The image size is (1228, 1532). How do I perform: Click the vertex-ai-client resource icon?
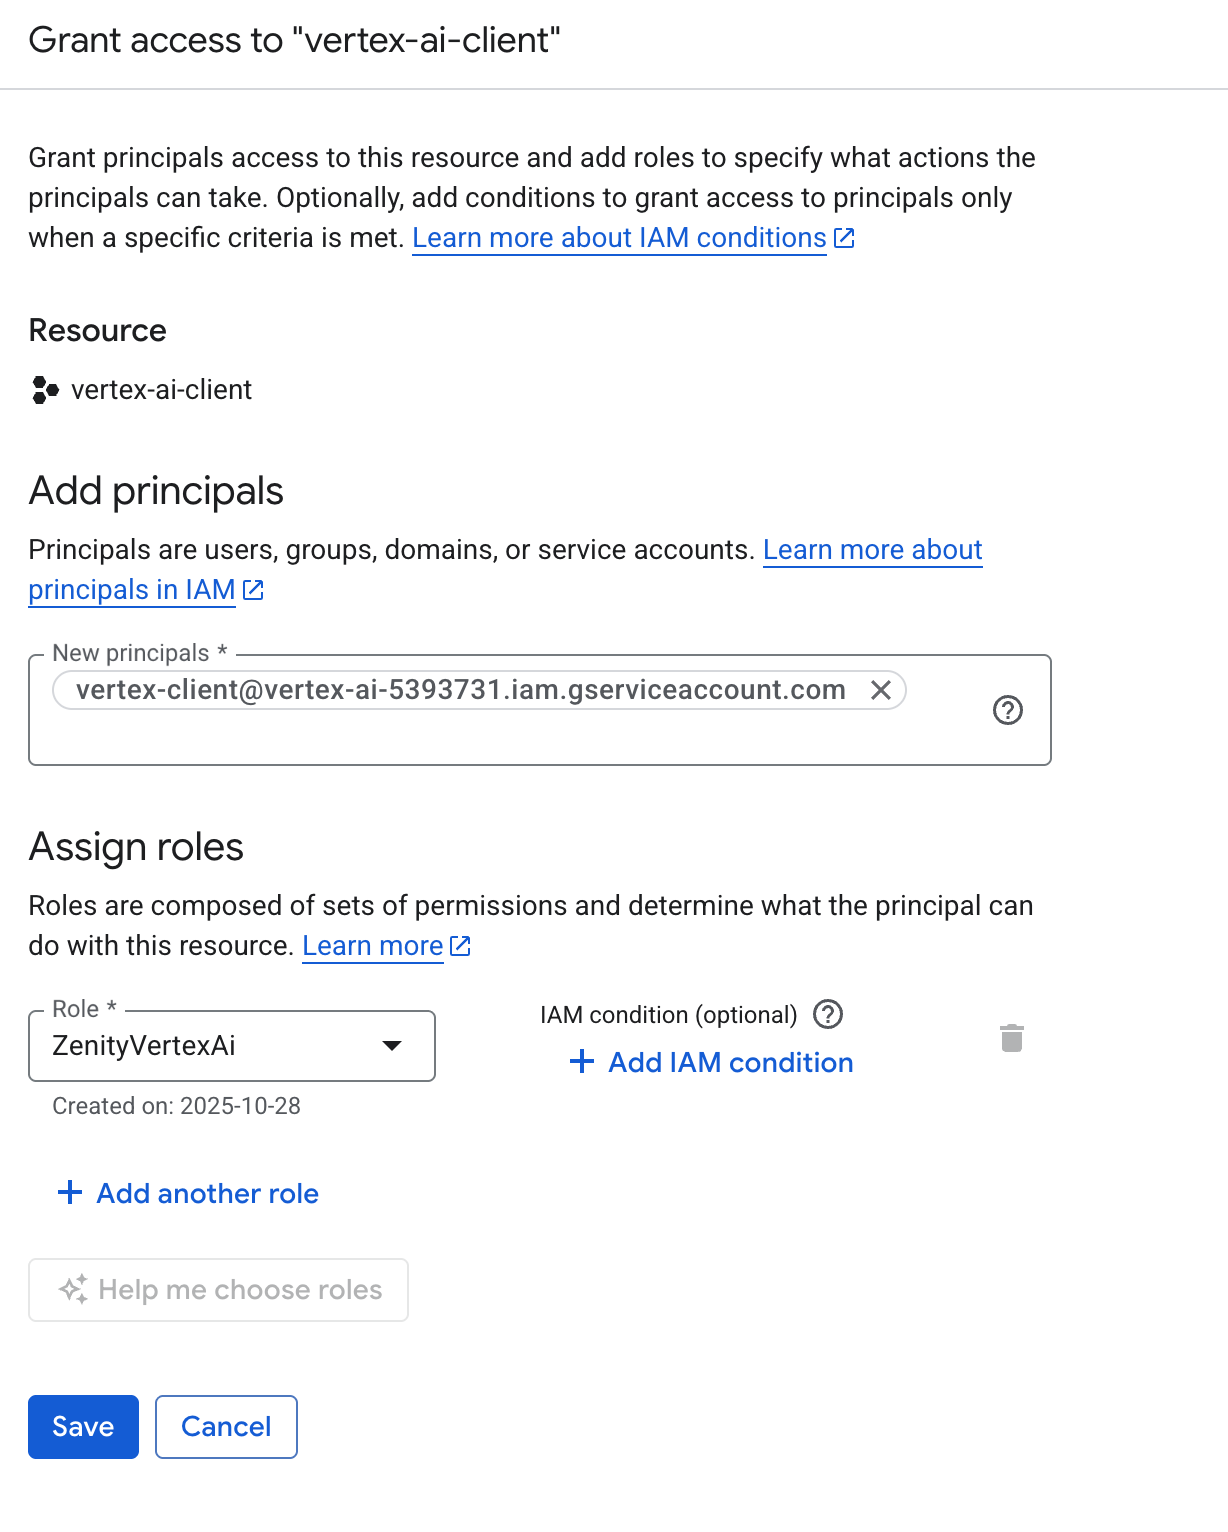(45, 390)
